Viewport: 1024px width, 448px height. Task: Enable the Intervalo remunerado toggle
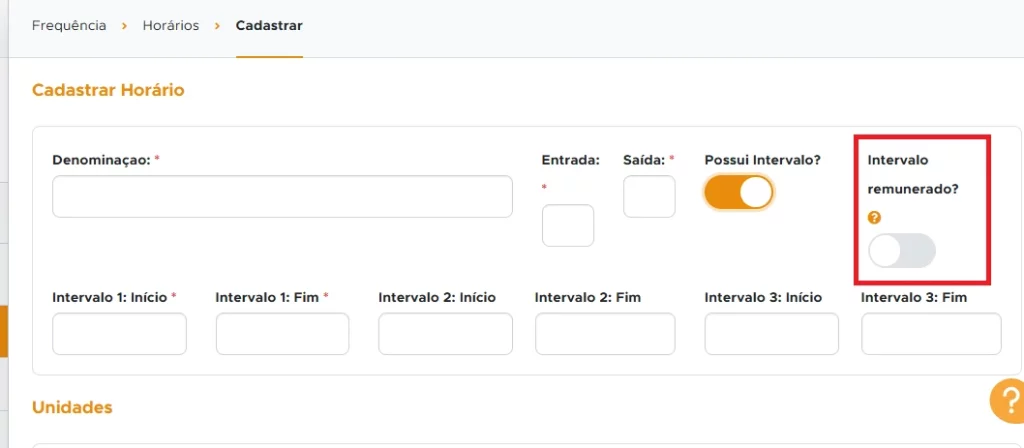pos(902,251)
